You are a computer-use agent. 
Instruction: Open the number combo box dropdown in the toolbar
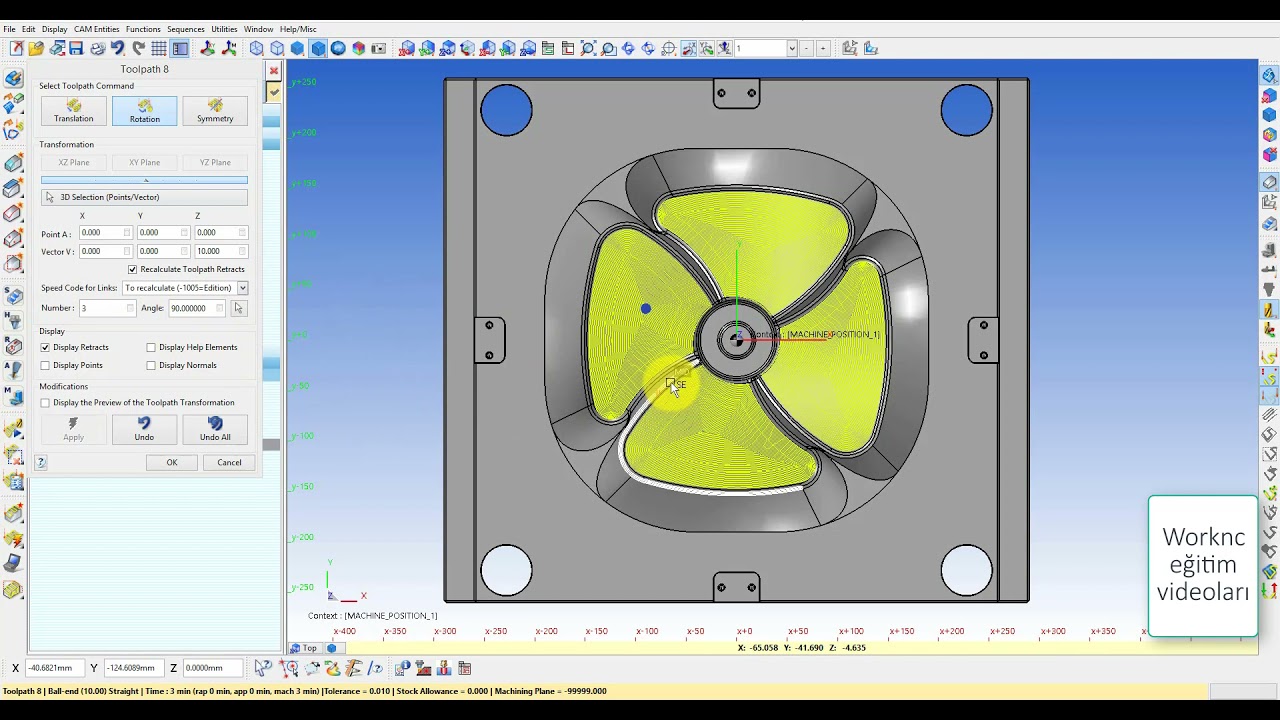(x=792, y=48)
